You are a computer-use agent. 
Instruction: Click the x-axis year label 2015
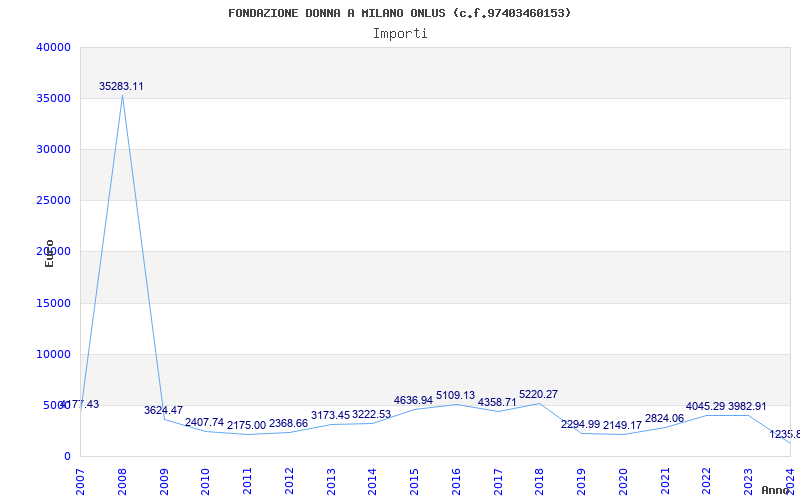pos(414,482)
